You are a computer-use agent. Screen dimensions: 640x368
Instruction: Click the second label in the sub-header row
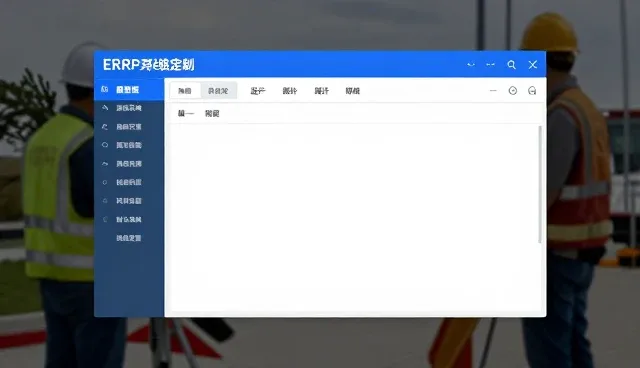[212, 113]
